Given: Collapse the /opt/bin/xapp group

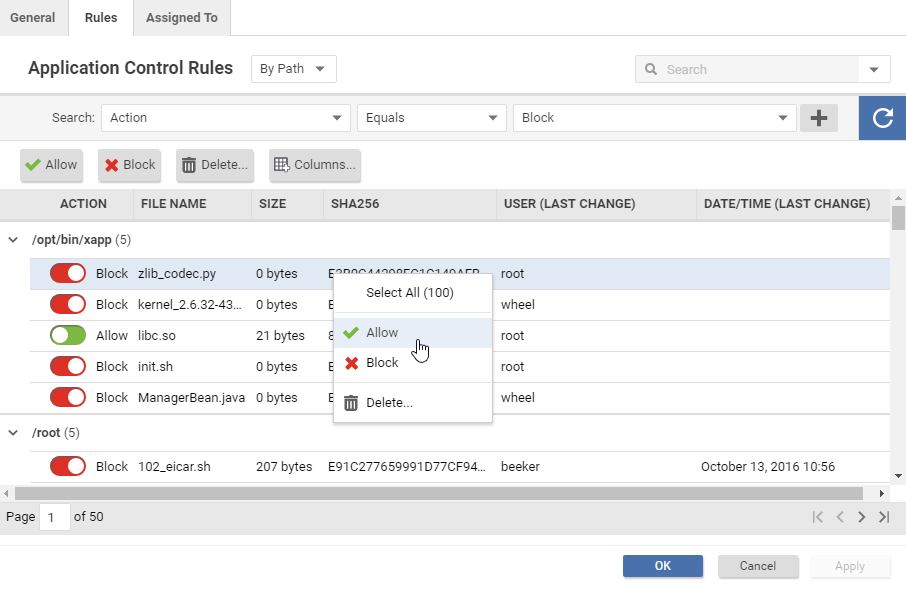Looking at the screenshot, I should pos(13,240).
